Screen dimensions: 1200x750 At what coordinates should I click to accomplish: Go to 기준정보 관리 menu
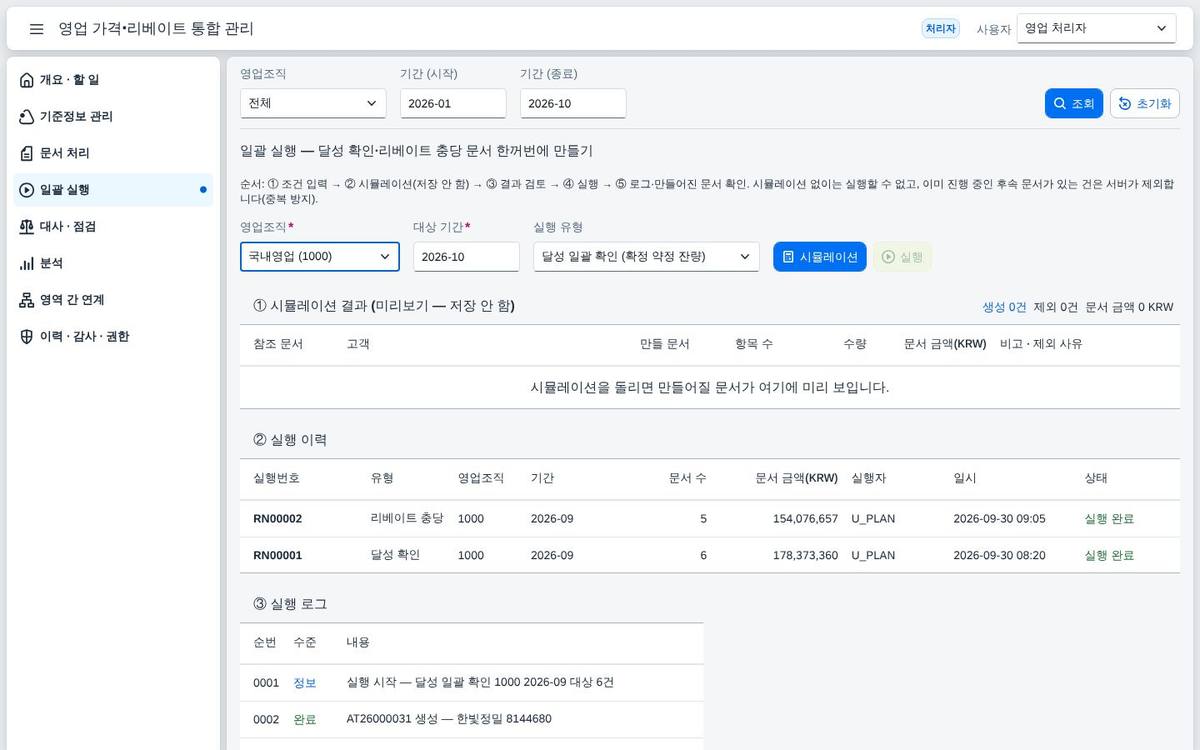113,117
